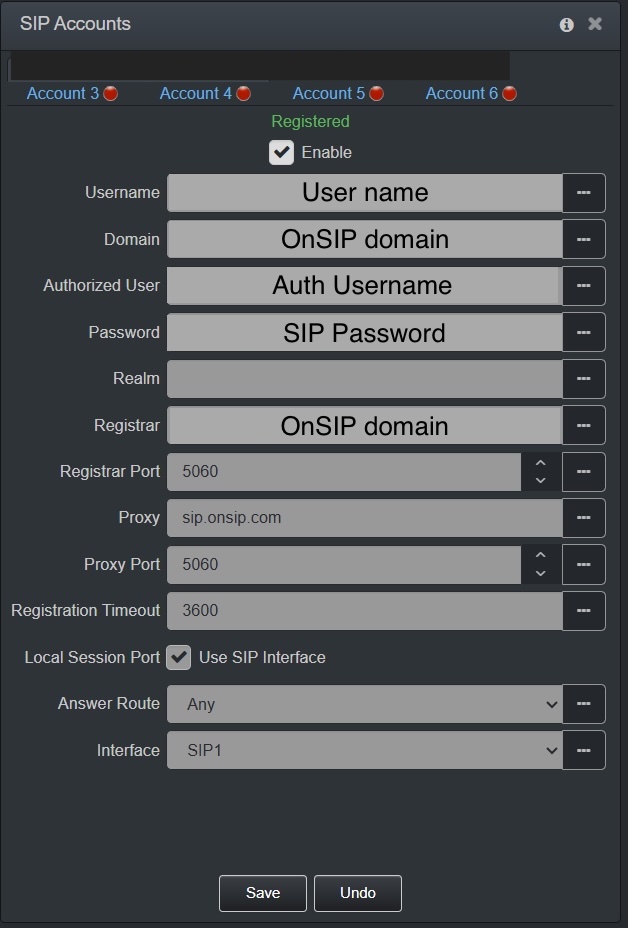Screen dimensions: 628x928
Task: Toggle the Use SIP Interface checkbox
Action: (179, 658)
